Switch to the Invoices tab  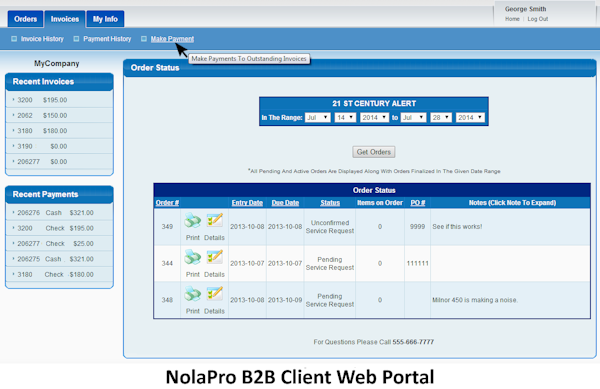tap(65, 19)
